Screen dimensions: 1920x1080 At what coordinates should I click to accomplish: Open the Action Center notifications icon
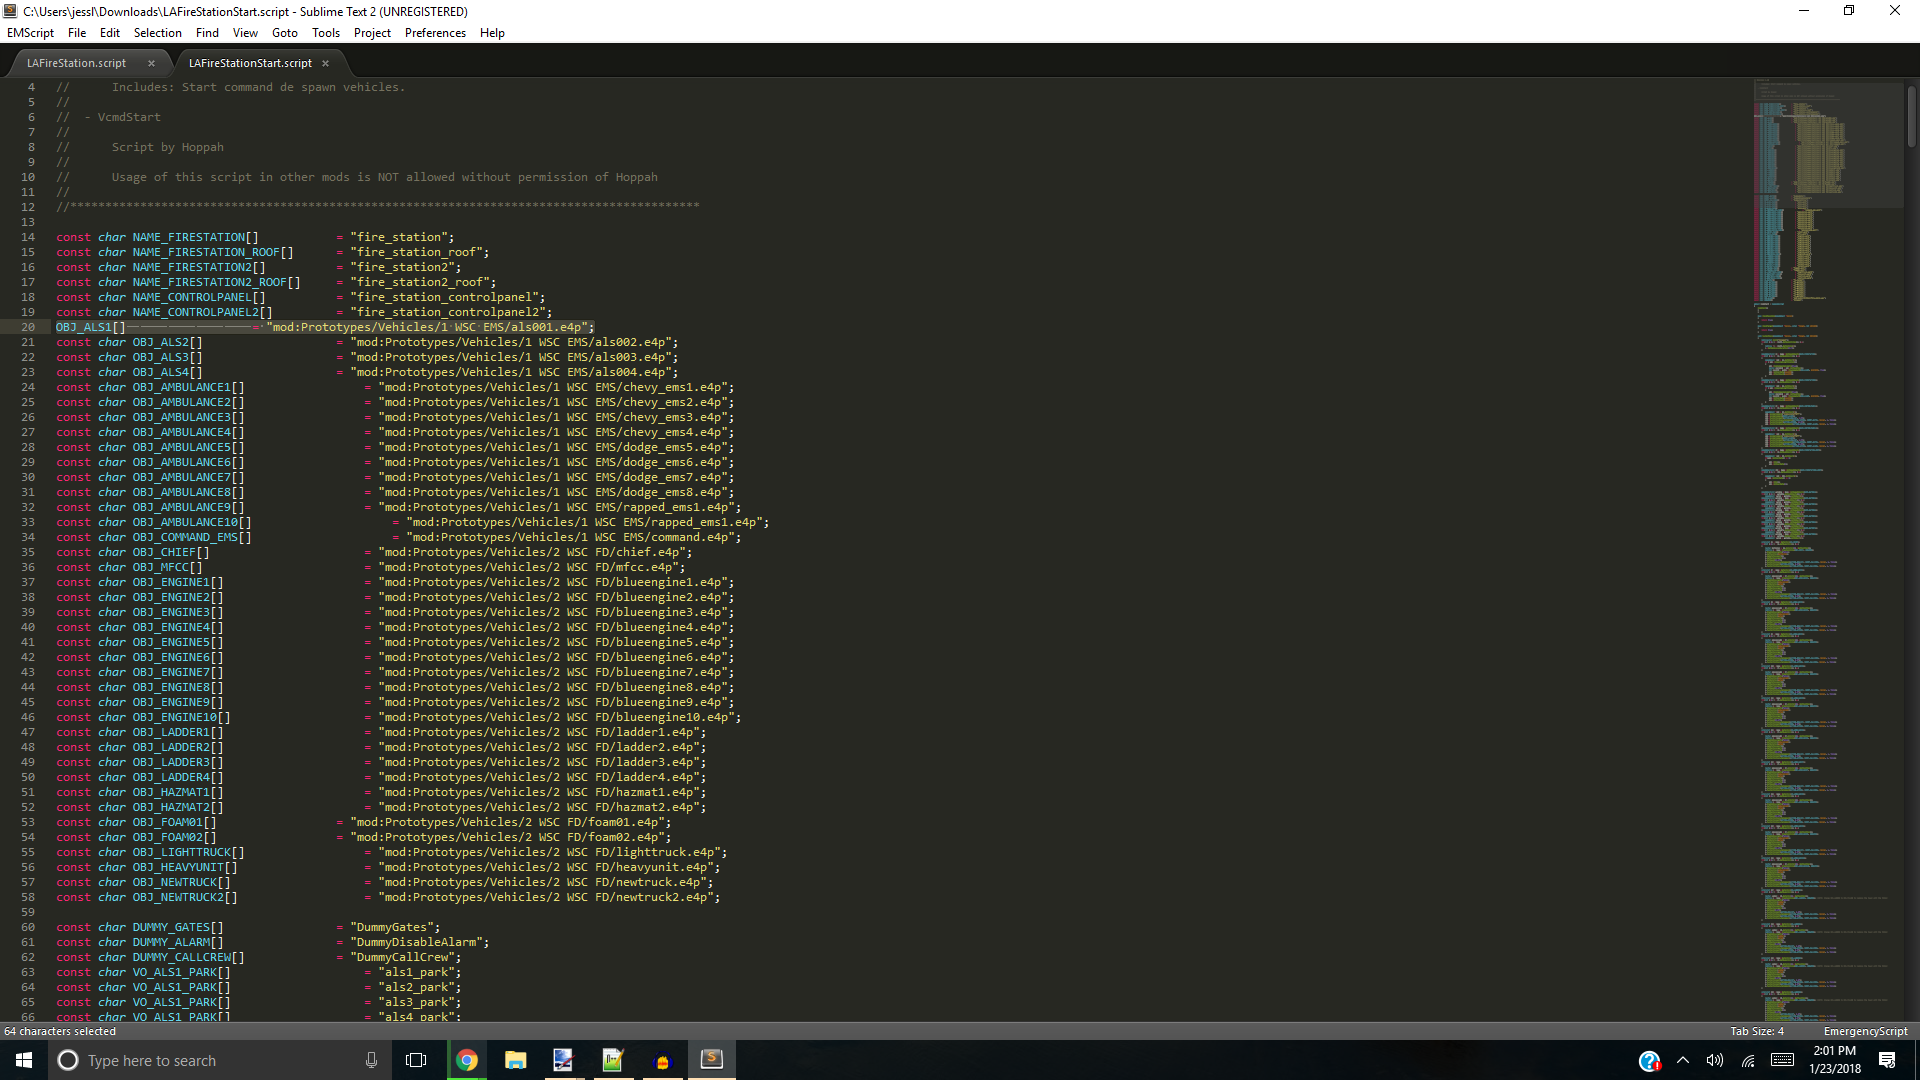coord(1887,1060)
